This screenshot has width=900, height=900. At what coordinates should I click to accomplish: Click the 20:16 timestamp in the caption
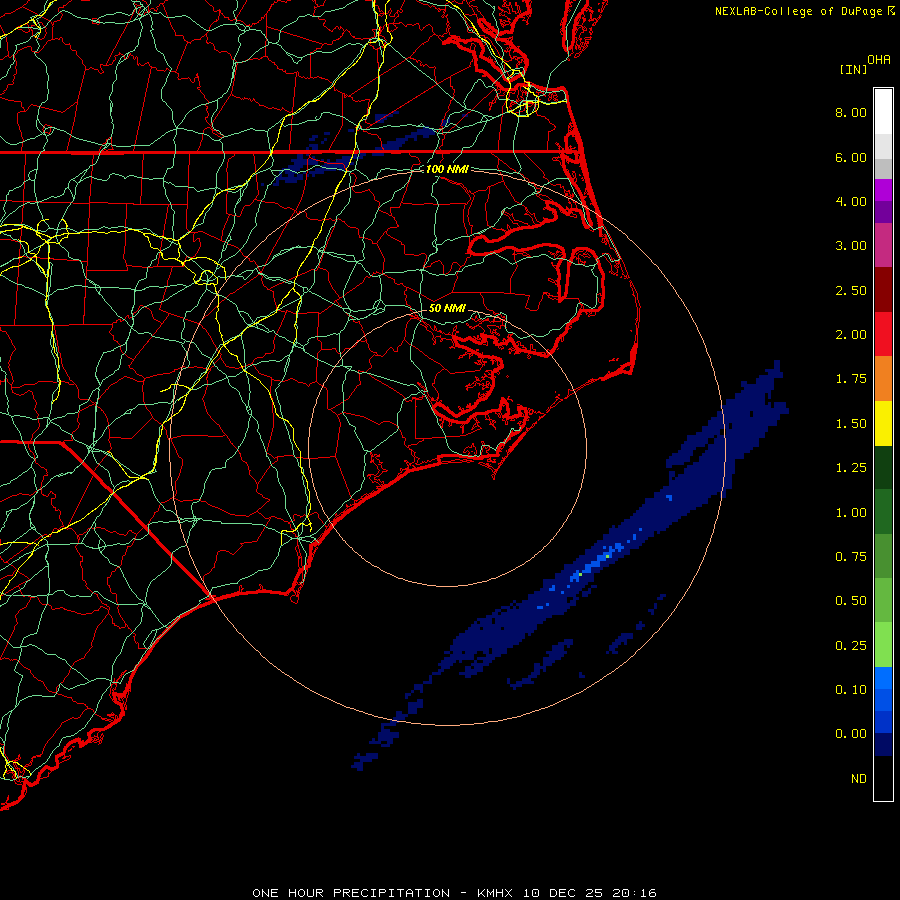click(x=634, y=893)
